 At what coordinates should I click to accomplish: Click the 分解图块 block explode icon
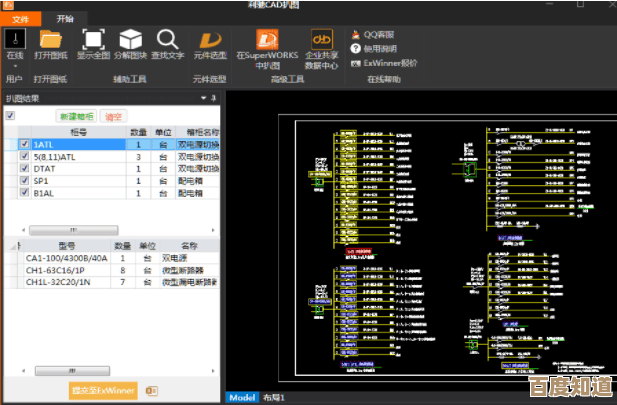tap(130, 40)
